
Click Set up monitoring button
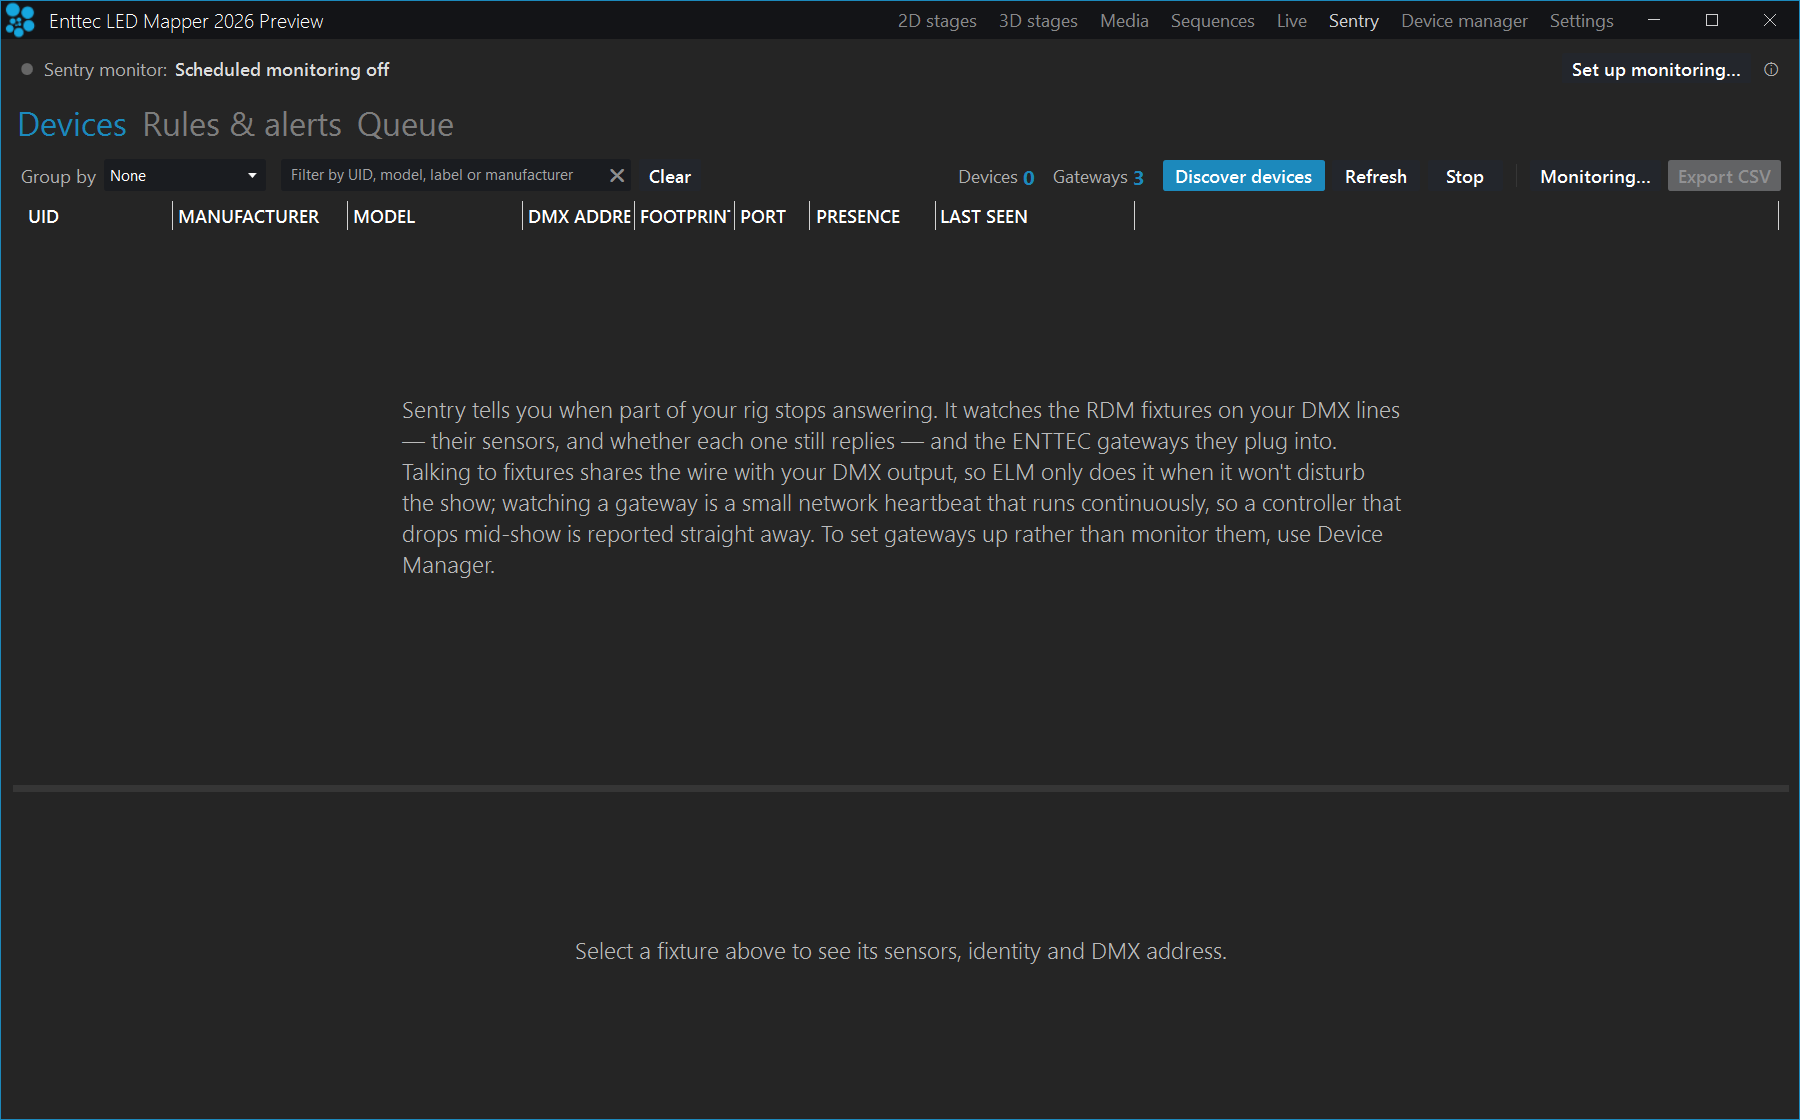1656,70
